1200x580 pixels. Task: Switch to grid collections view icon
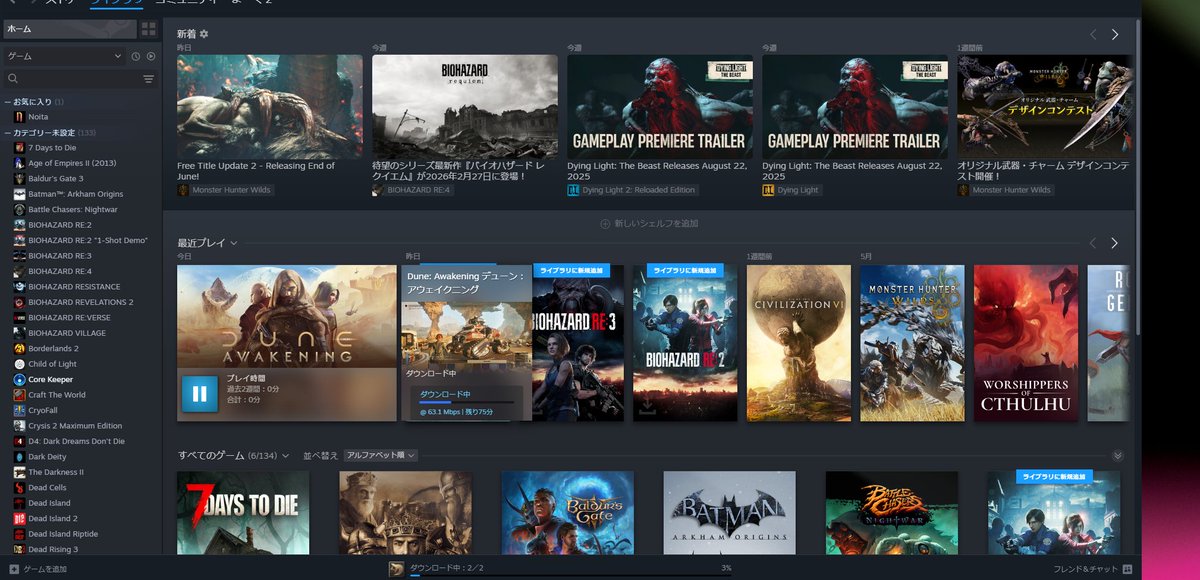[x=148, y=29]
